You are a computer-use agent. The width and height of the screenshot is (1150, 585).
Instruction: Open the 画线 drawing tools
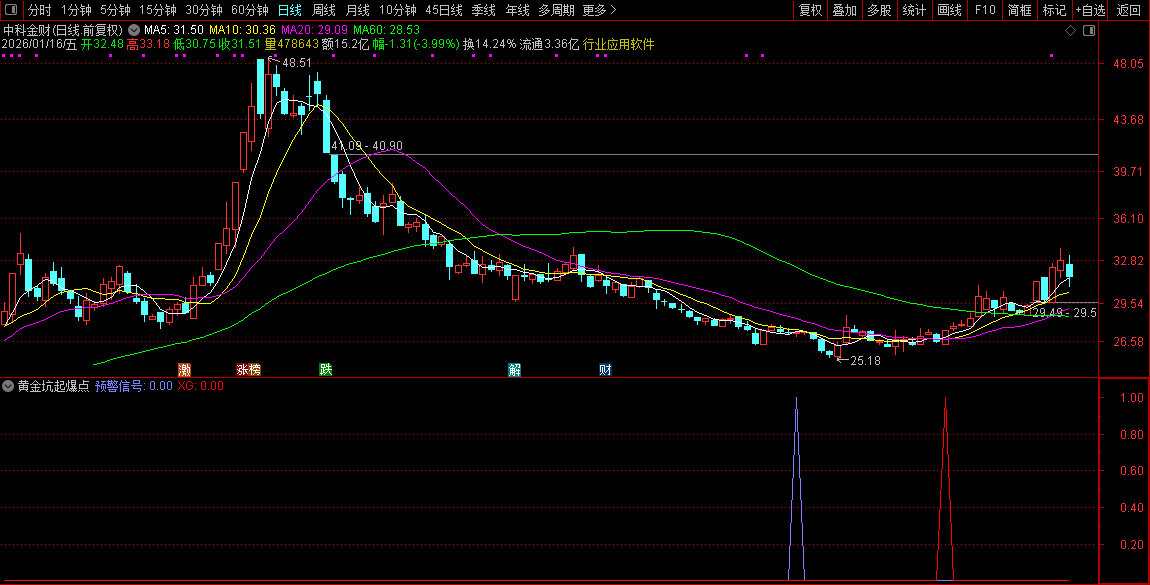coord(949,10)
